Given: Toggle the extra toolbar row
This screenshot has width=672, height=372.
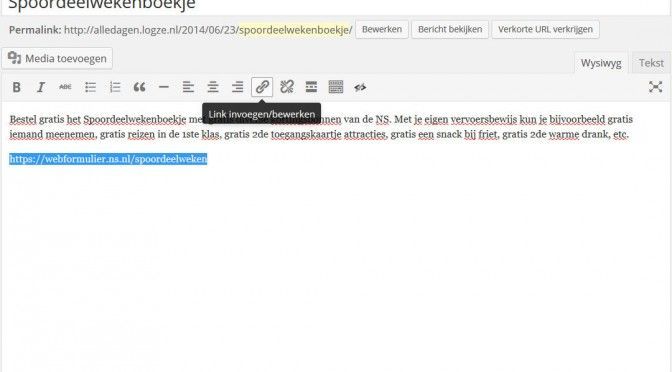Looking at the screenshot, I should pos(336,87).
